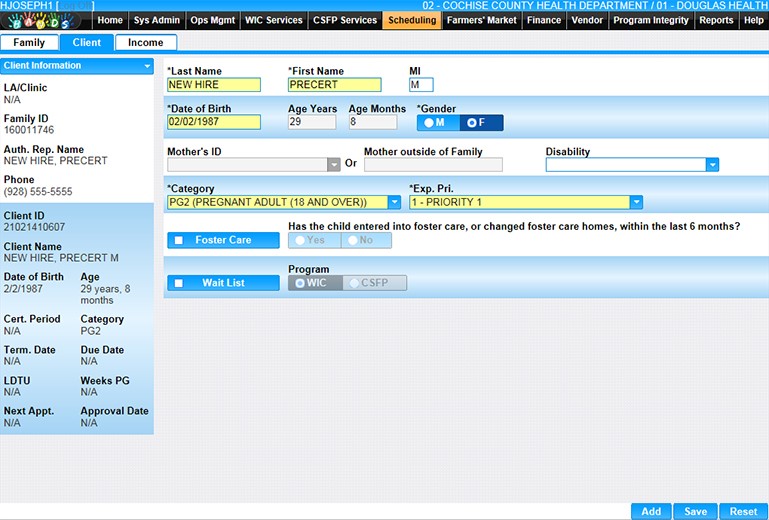Select the WIC program radio option
Viewport: 769px width, 520px height.
[x=310, y=283]
